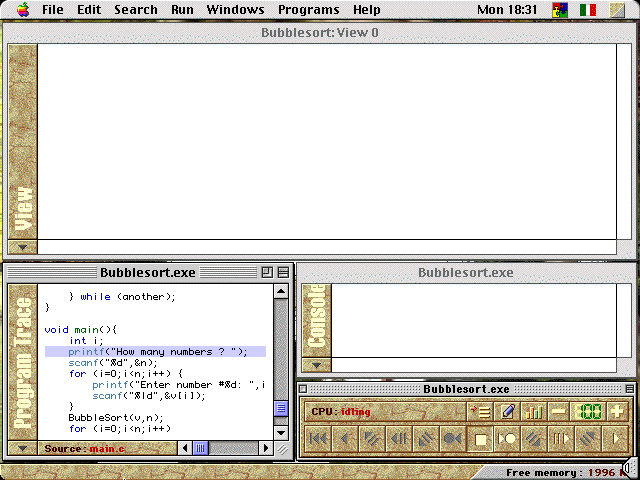Click the single step back arrow button
This screenshot has width=640, height=480.
[x=345, y=438]
